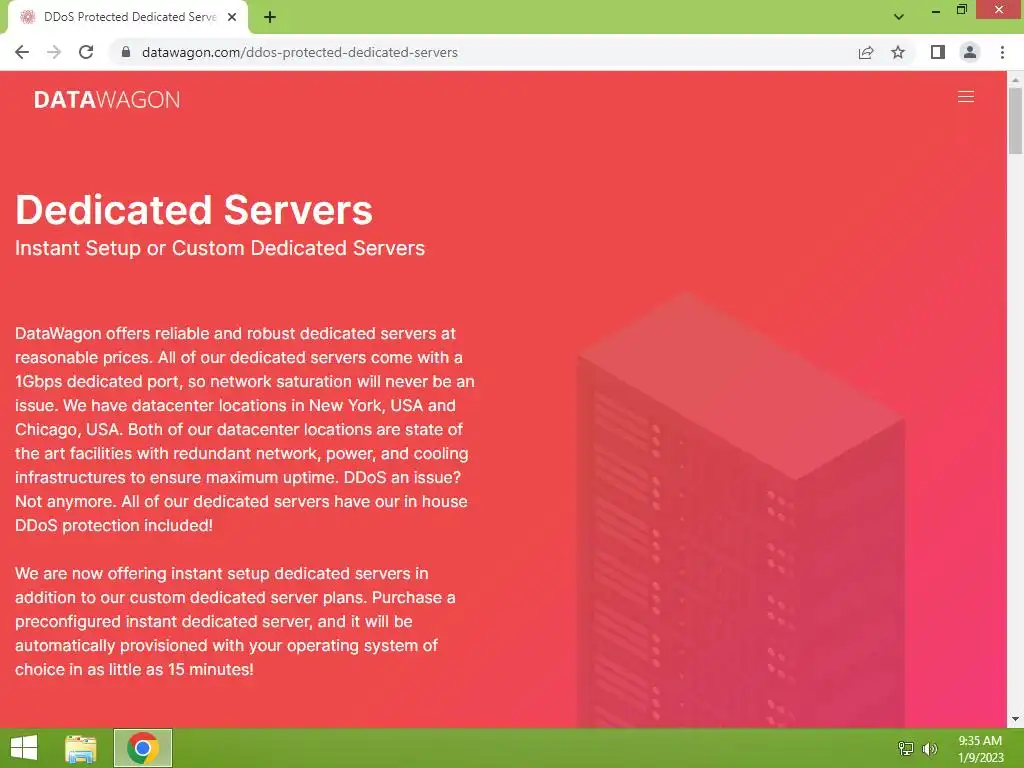This screenshot has height=768, width=1024.
Task: Click the taskbar clock showing 9:35 AM
Action: coord(980,749)
